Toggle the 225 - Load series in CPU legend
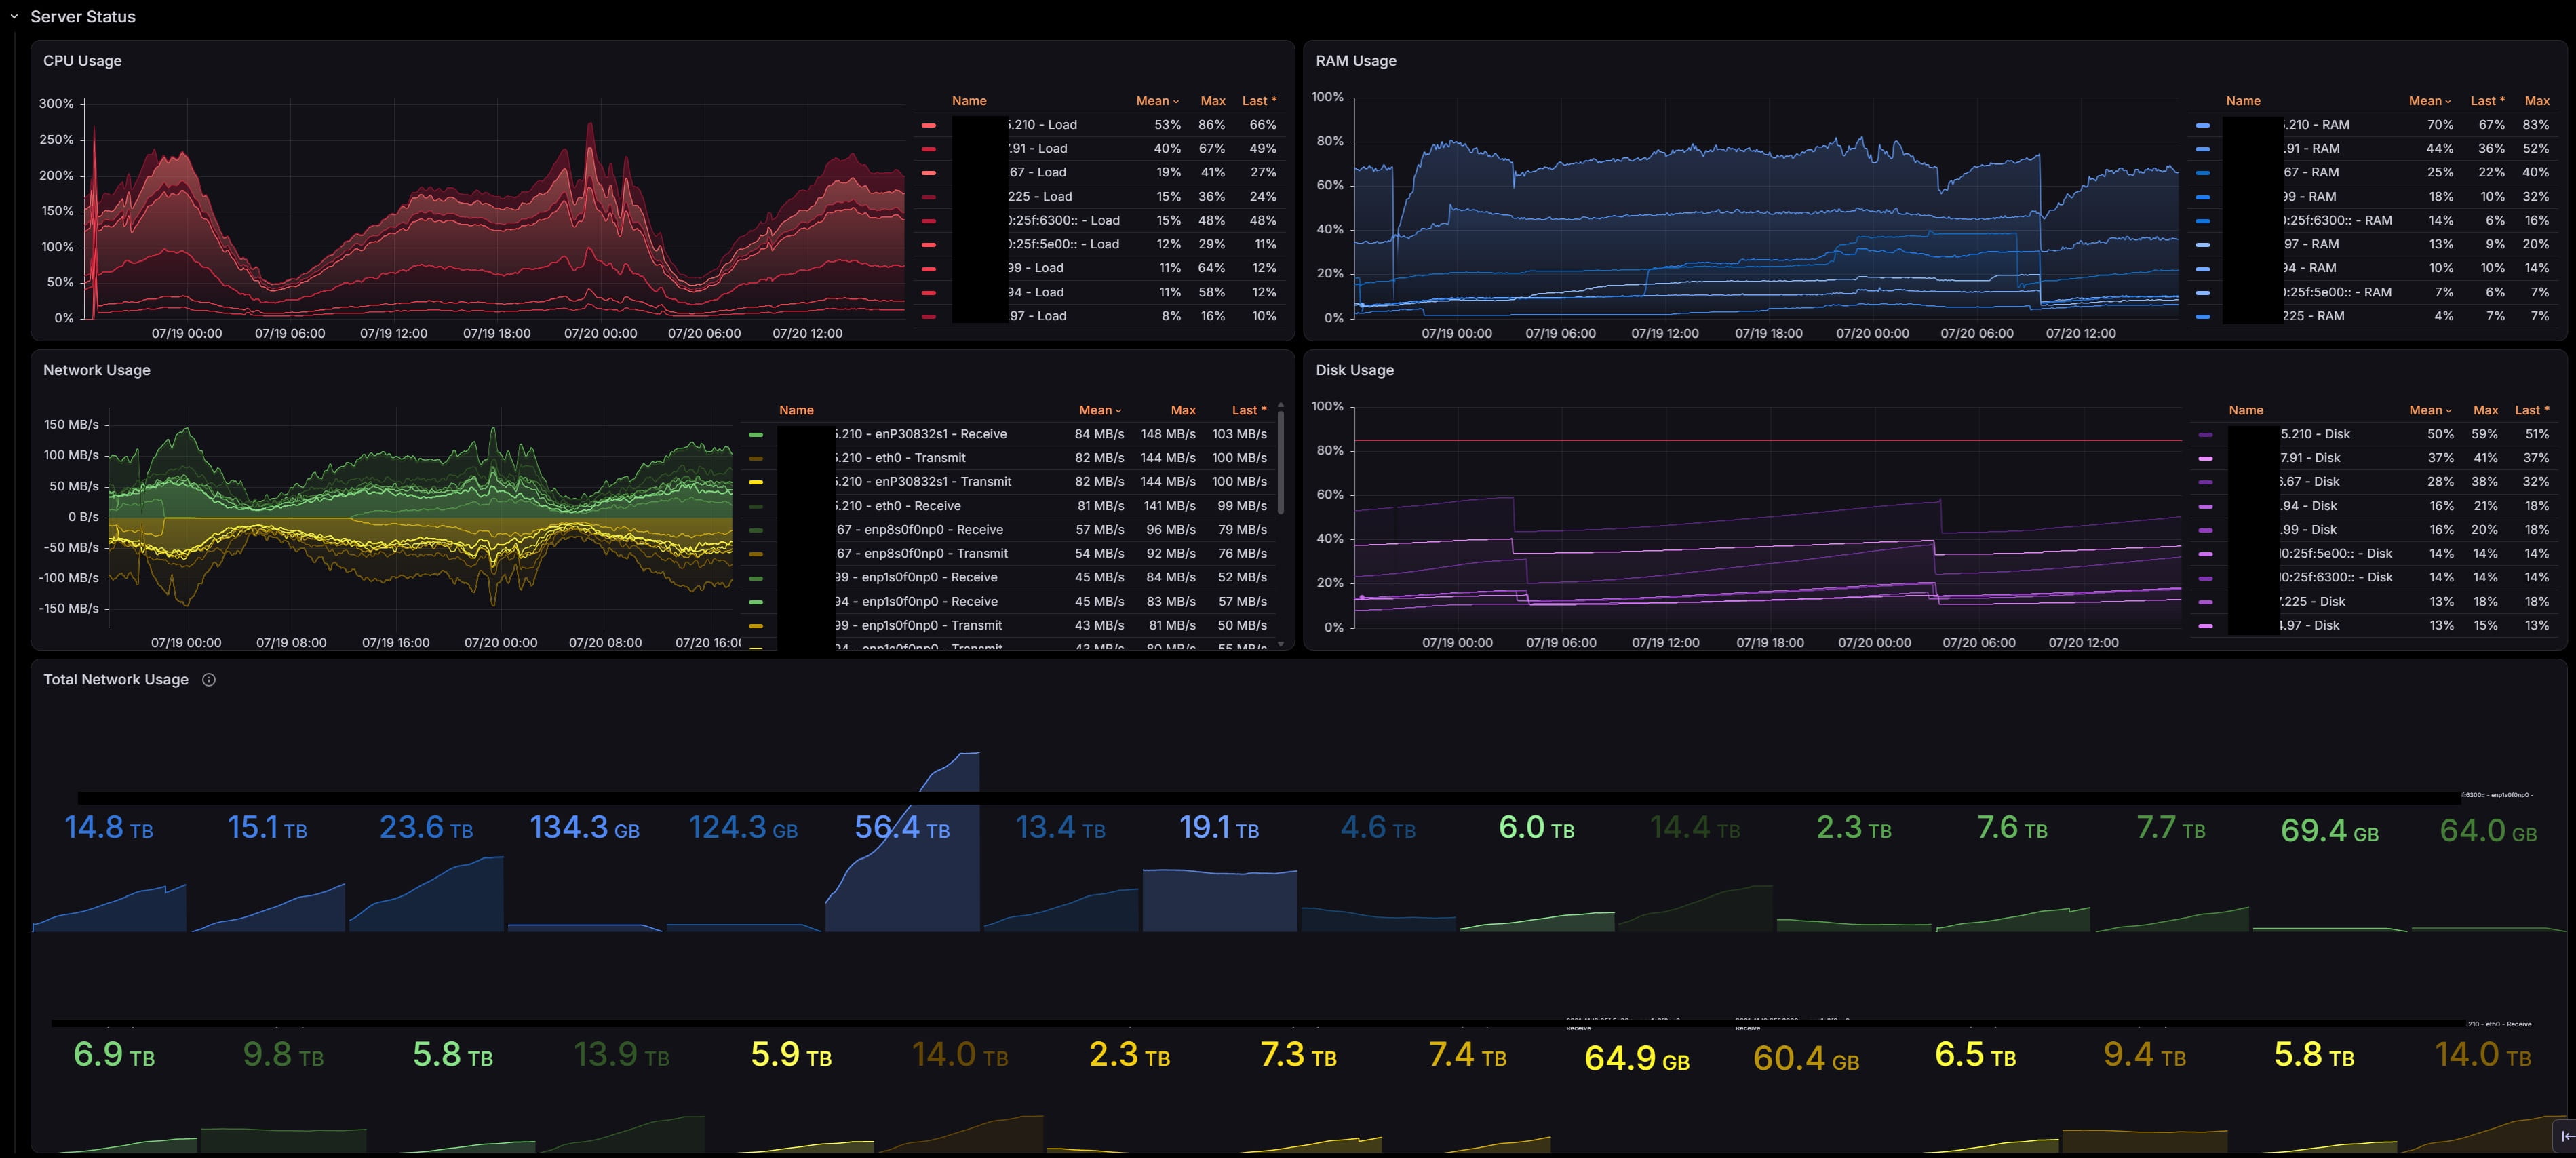This screenshot has height=1158, width=2576. click(x=1040, y=197)
